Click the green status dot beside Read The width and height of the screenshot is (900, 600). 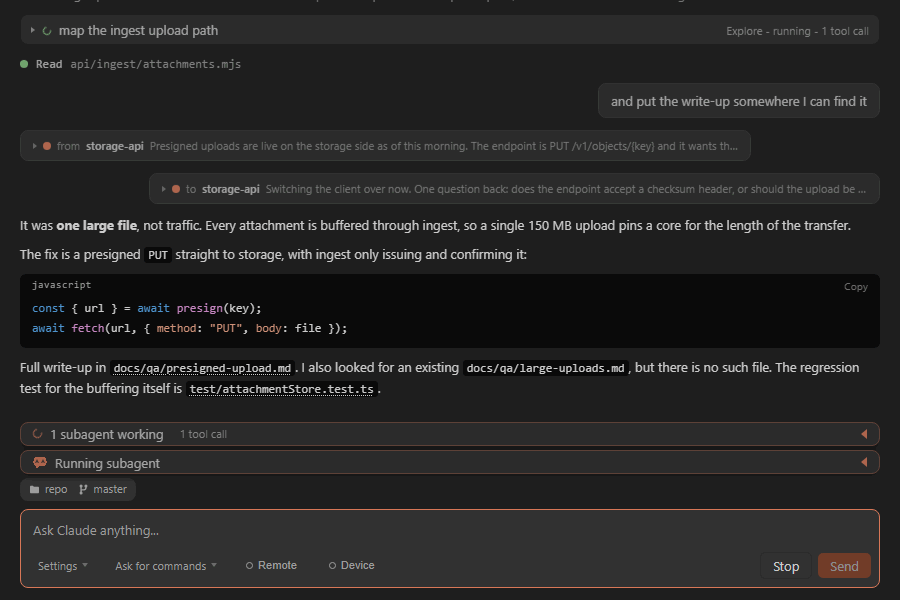[x=24, y=64]
